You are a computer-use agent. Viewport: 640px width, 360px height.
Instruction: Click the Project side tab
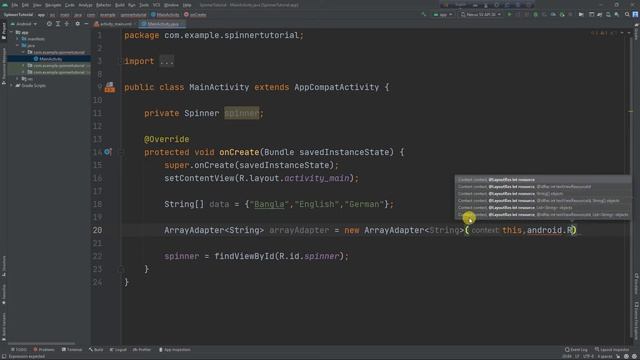point(4,32)
